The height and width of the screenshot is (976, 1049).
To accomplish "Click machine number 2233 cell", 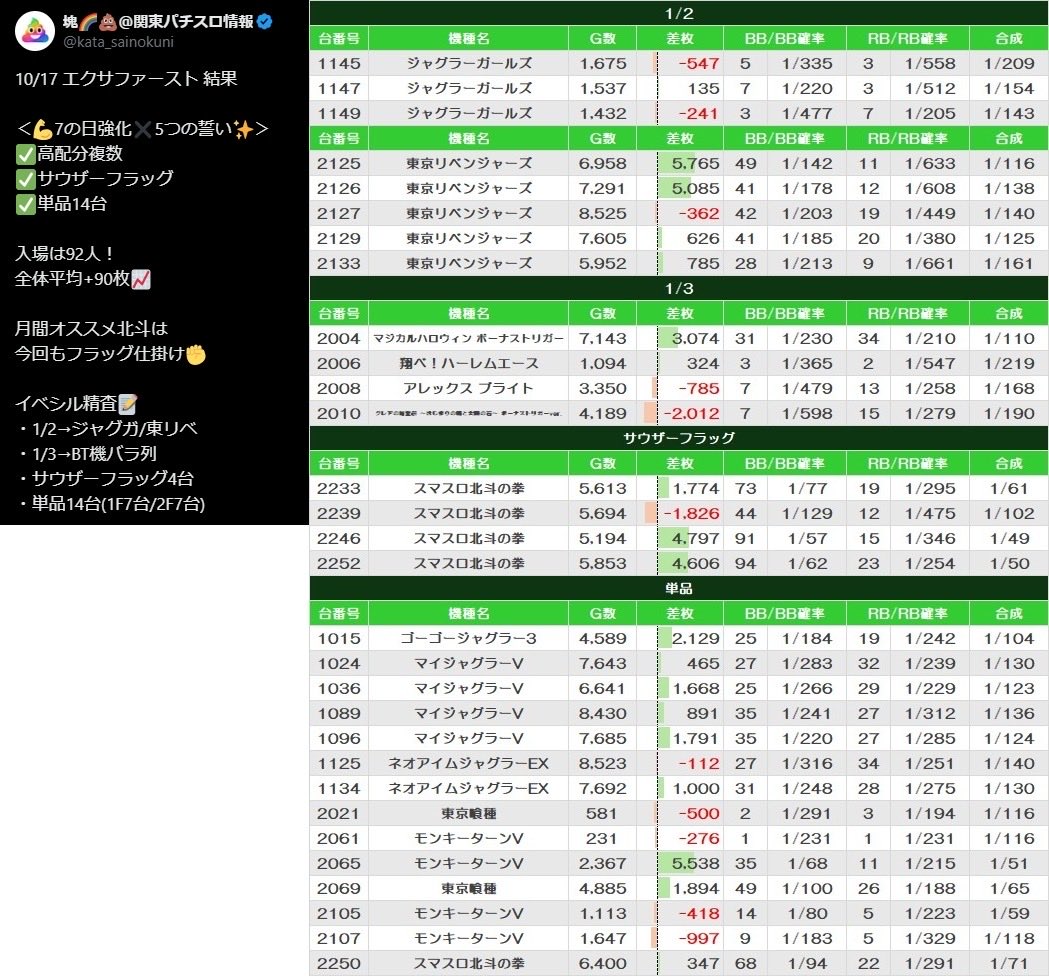I will pyautogui.click(x=339, y=488).
